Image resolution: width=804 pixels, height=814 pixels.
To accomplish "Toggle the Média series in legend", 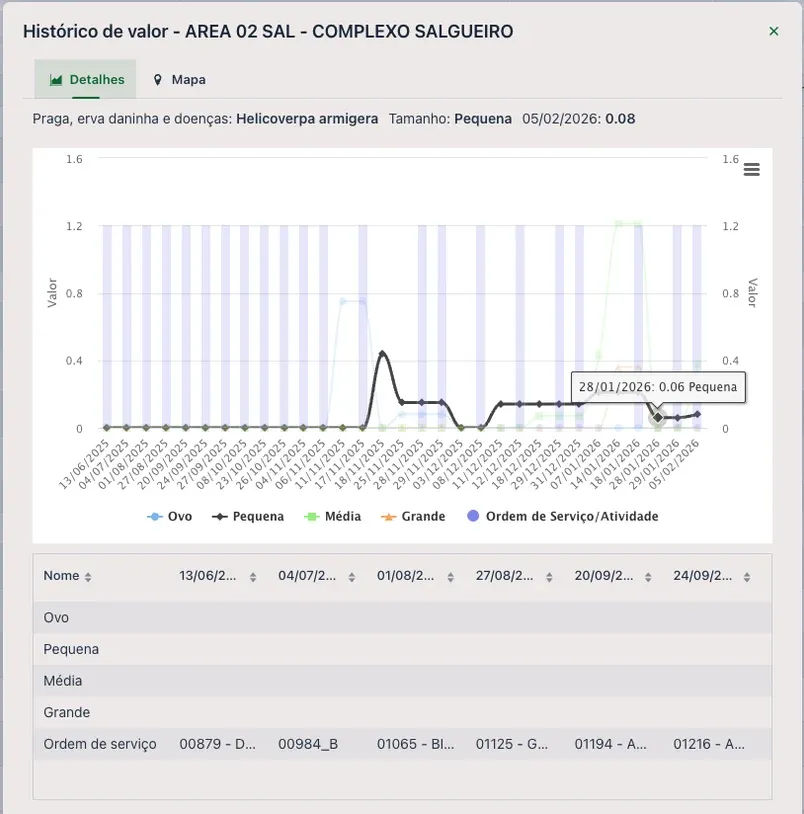I will [x=333, y=517].
